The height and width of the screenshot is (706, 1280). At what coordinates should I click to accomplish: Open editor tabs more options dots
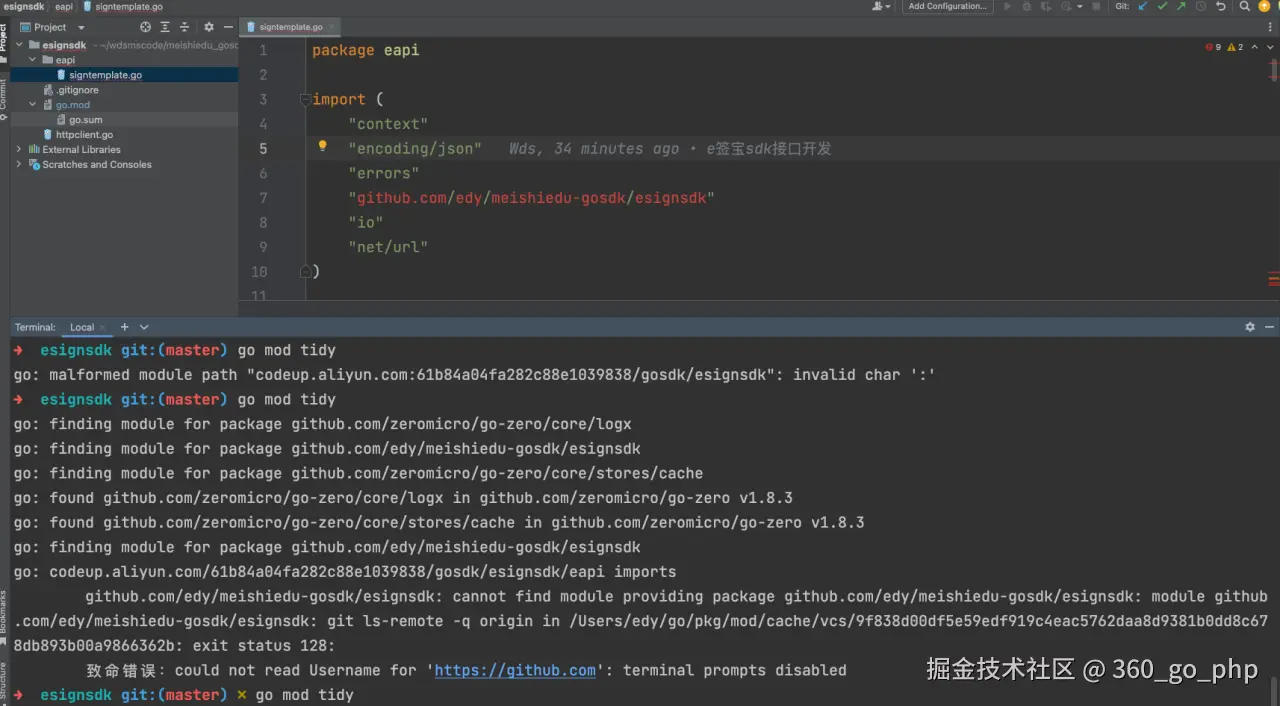[1272, 27]
